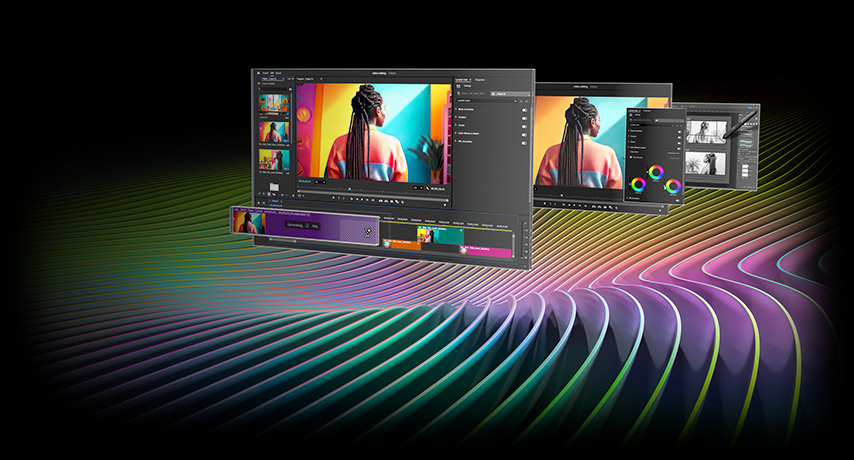Click the Highlights color wheel in floating panel
This screenshot has height=460, width=854.
(x=673, y=186)
